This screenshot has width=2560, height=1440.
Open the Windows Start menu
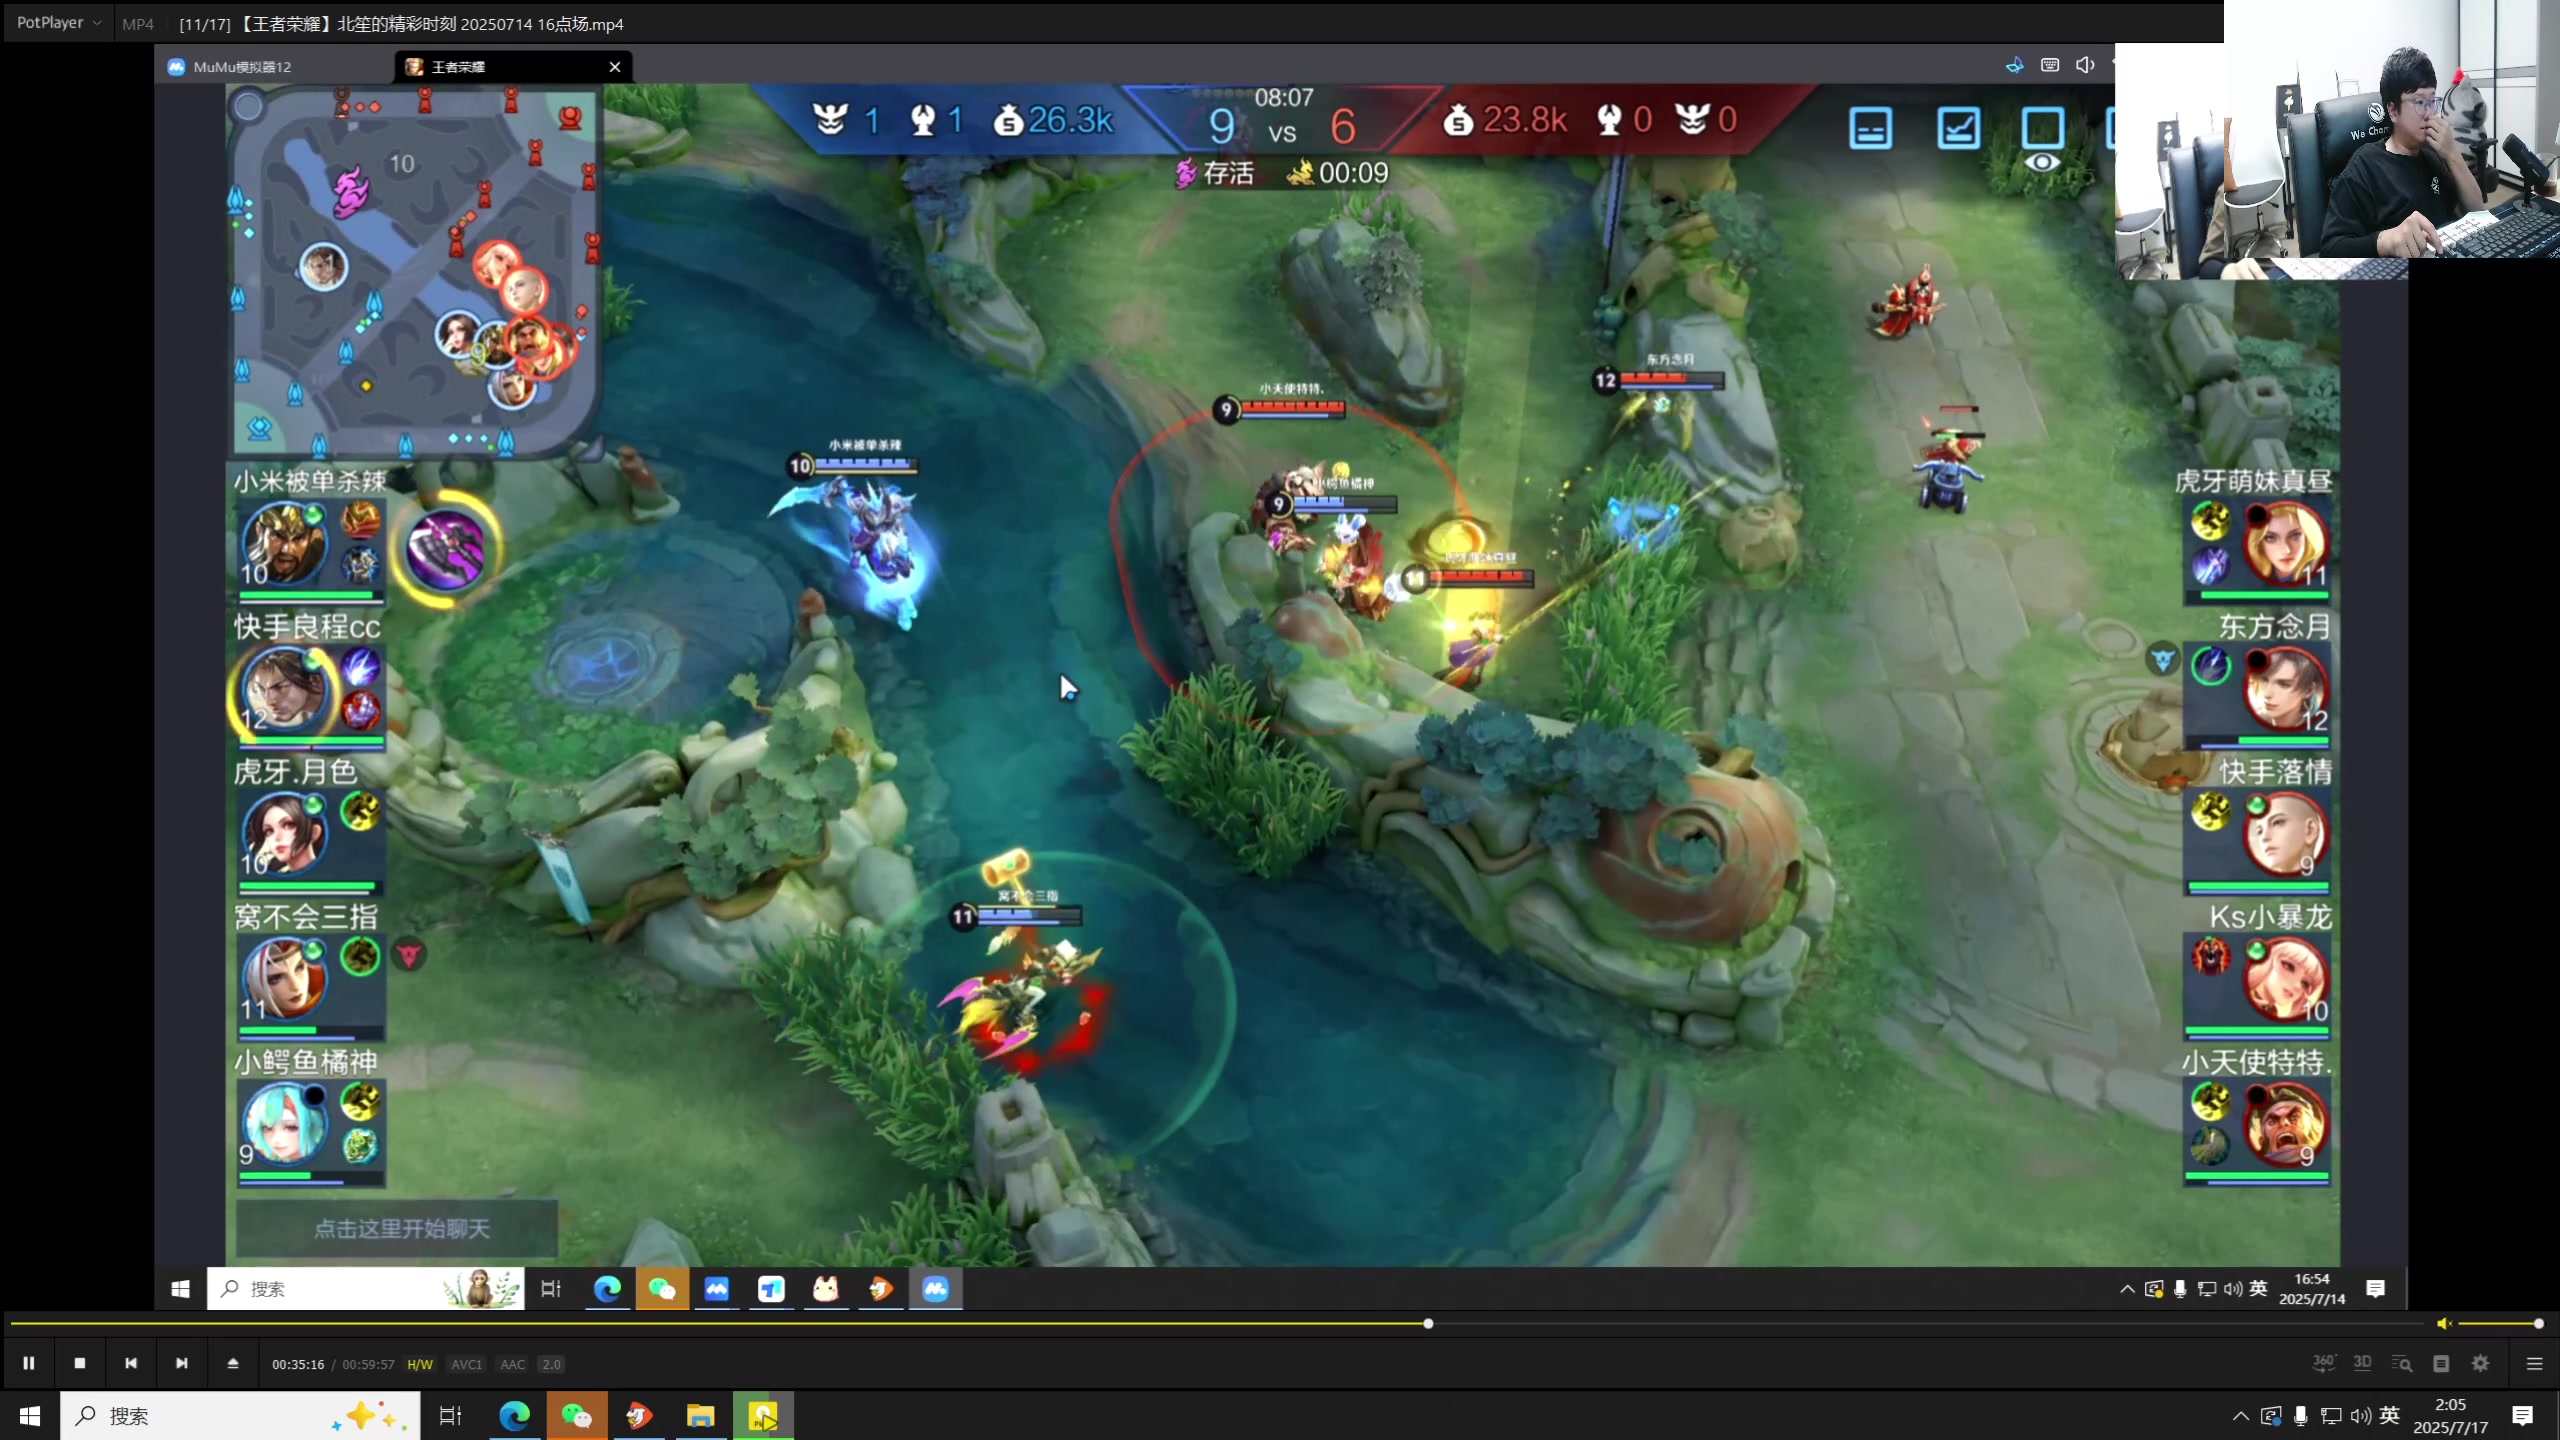click(x=30, y=1415)
